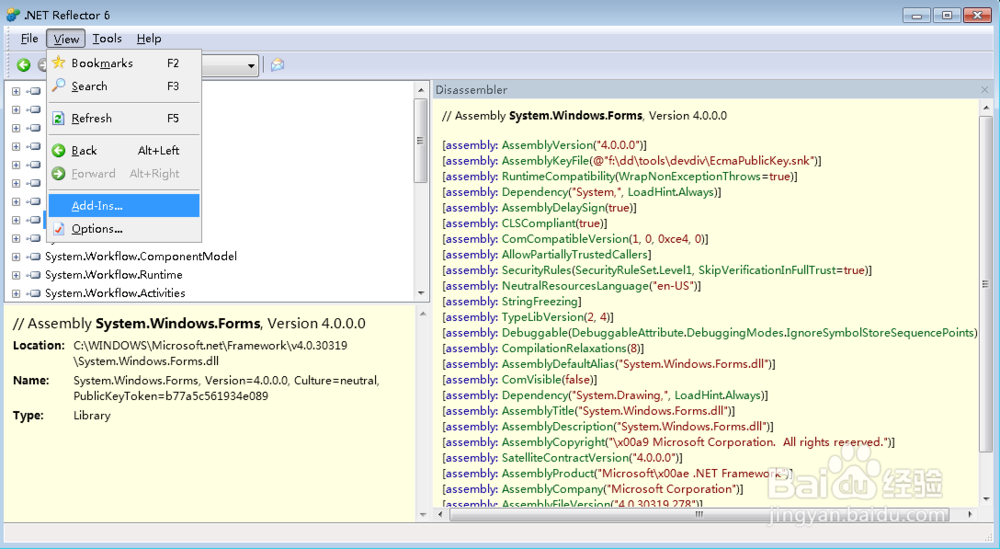This screenshot has height=549, width=1000.
Task: Choose Bookmarks from the View menu
Action: [124, 63]
